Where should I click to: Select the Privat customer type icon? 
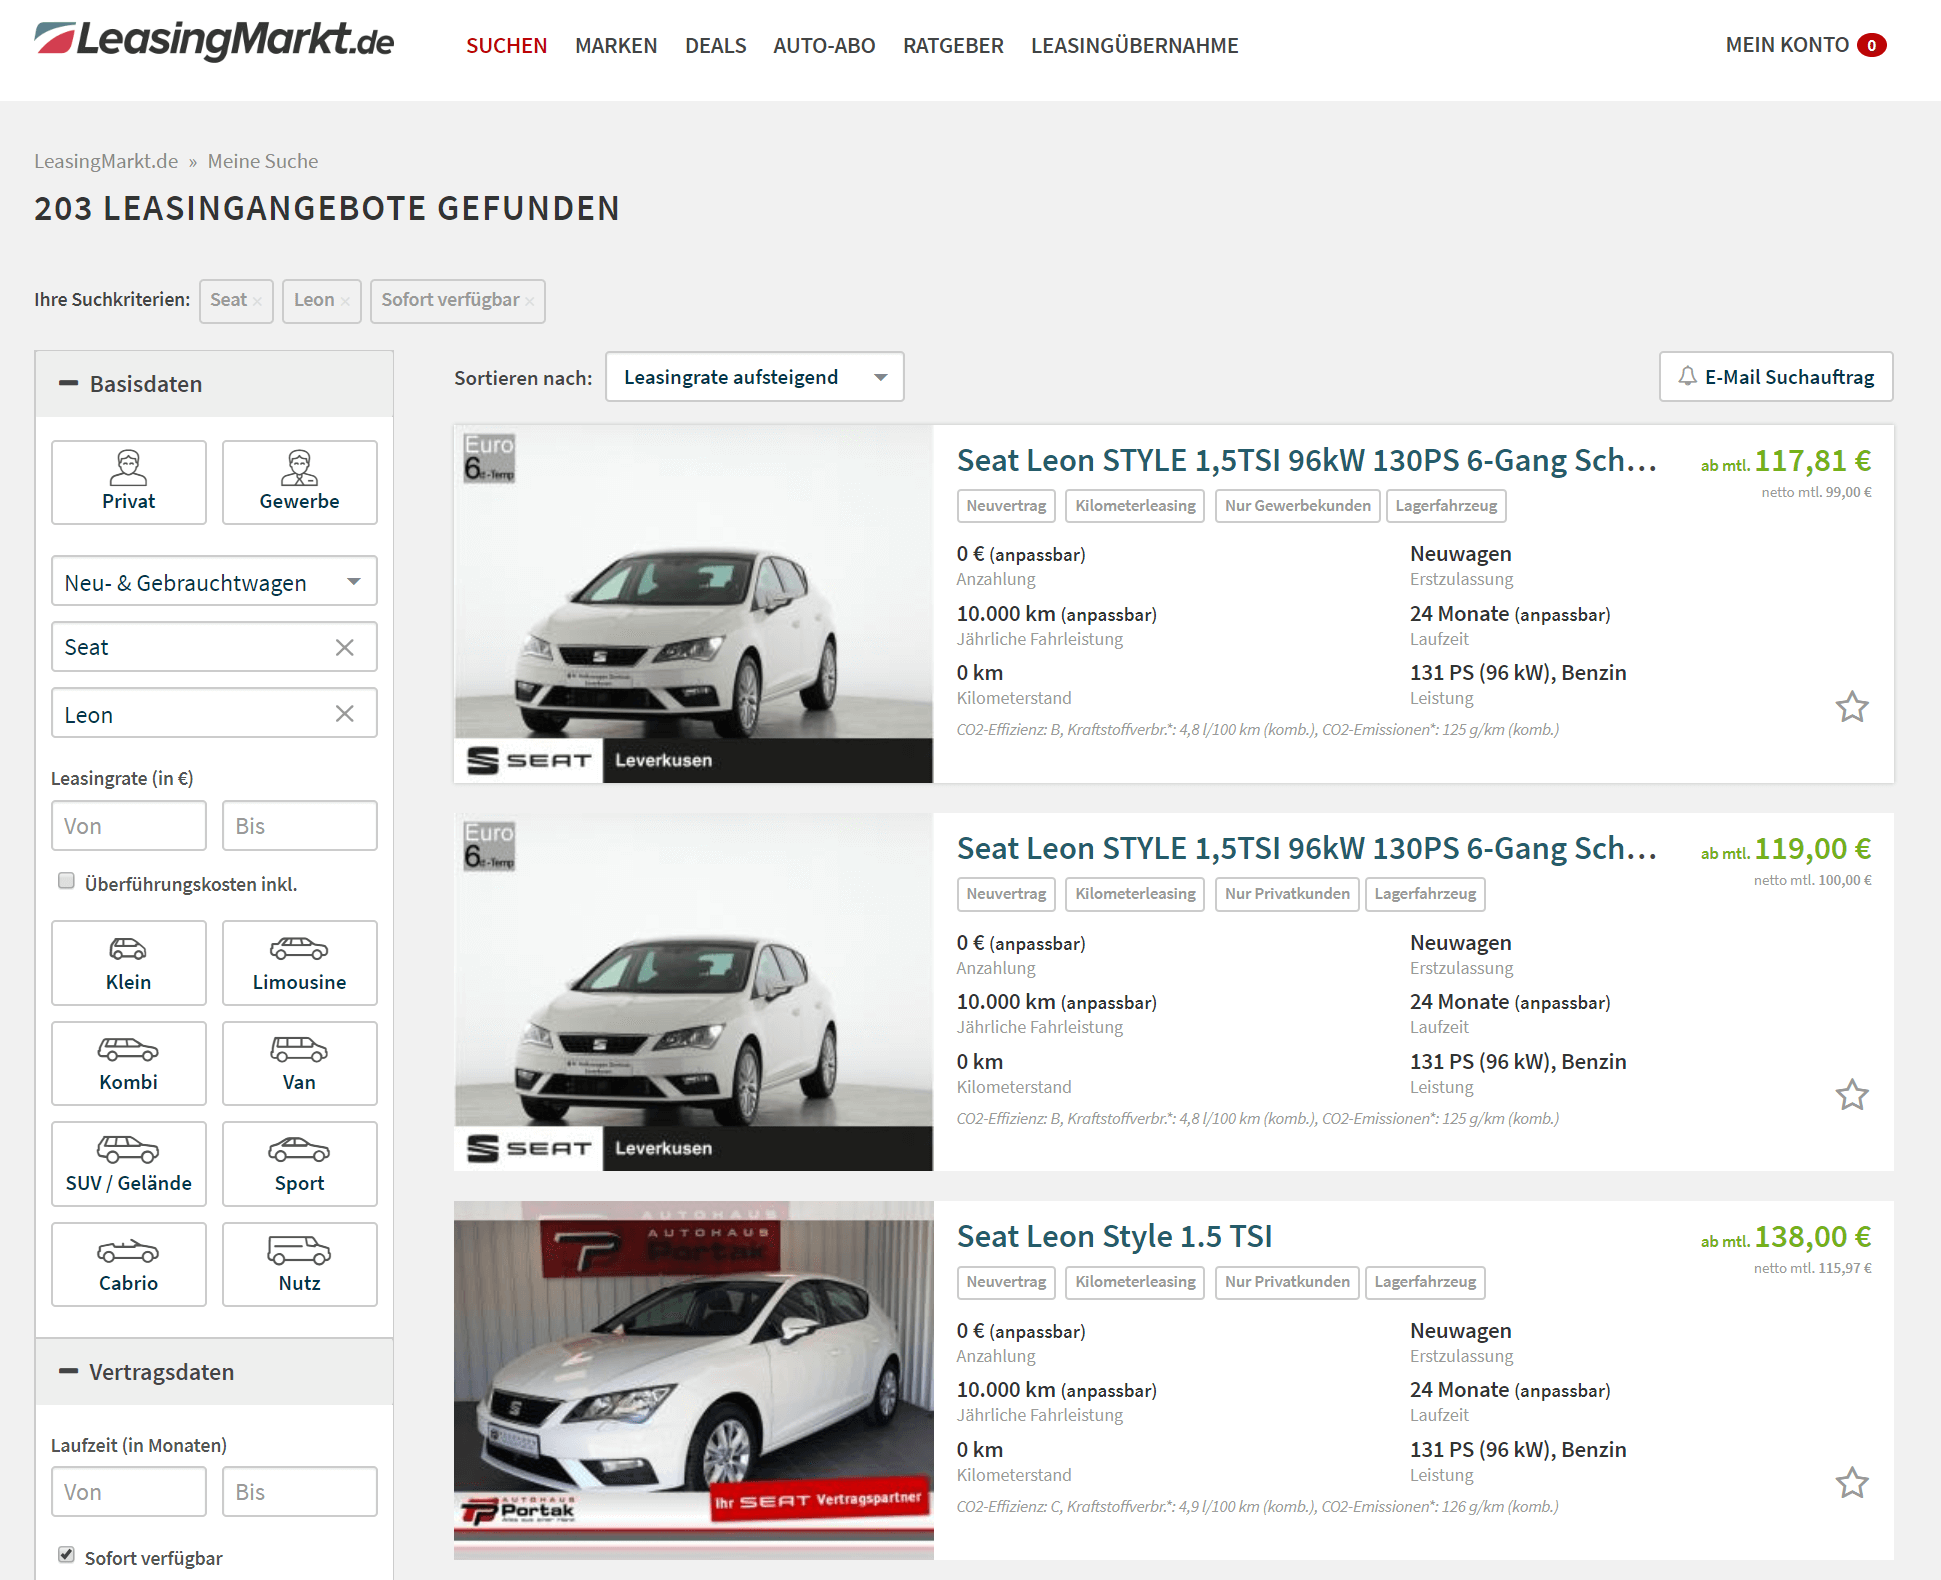click(x=128, y=482)
